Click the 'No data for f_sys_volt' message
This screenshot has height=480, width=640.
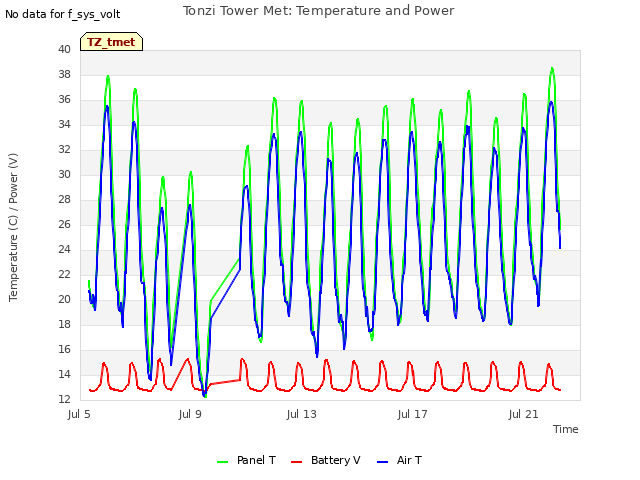pyautogui.click(x=62, y=14)
